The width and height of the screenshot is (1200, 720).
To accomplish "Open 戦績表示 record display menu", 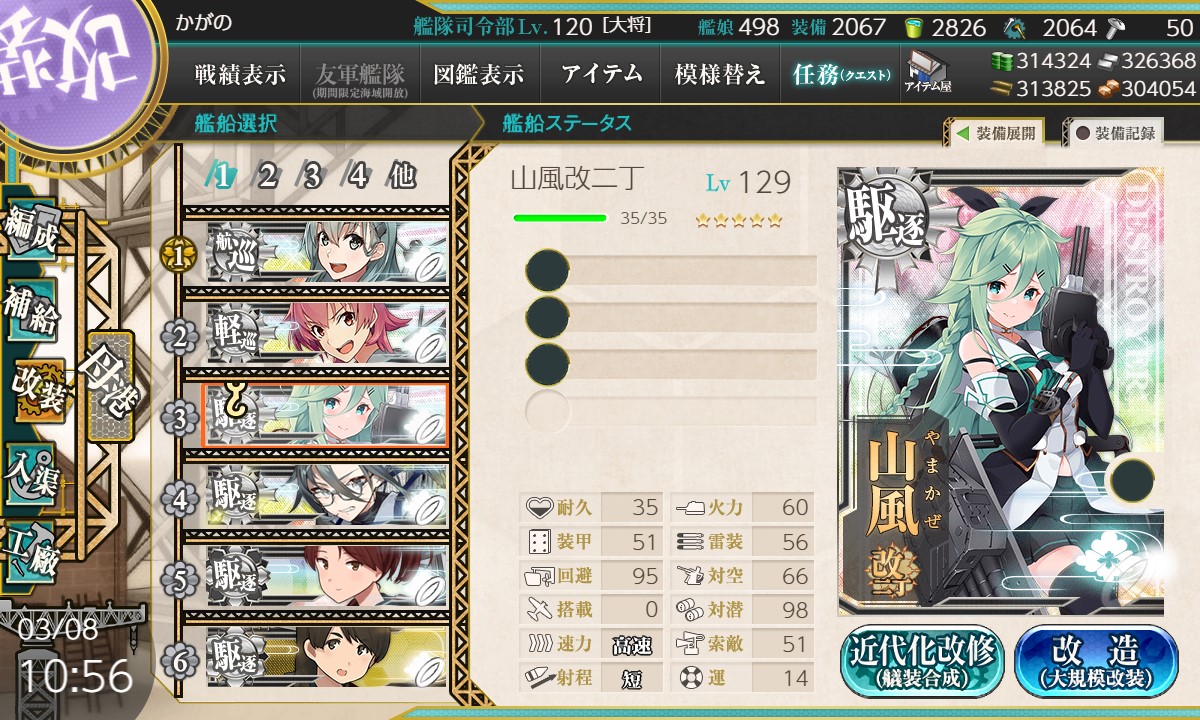I will (x=240, y=74).
